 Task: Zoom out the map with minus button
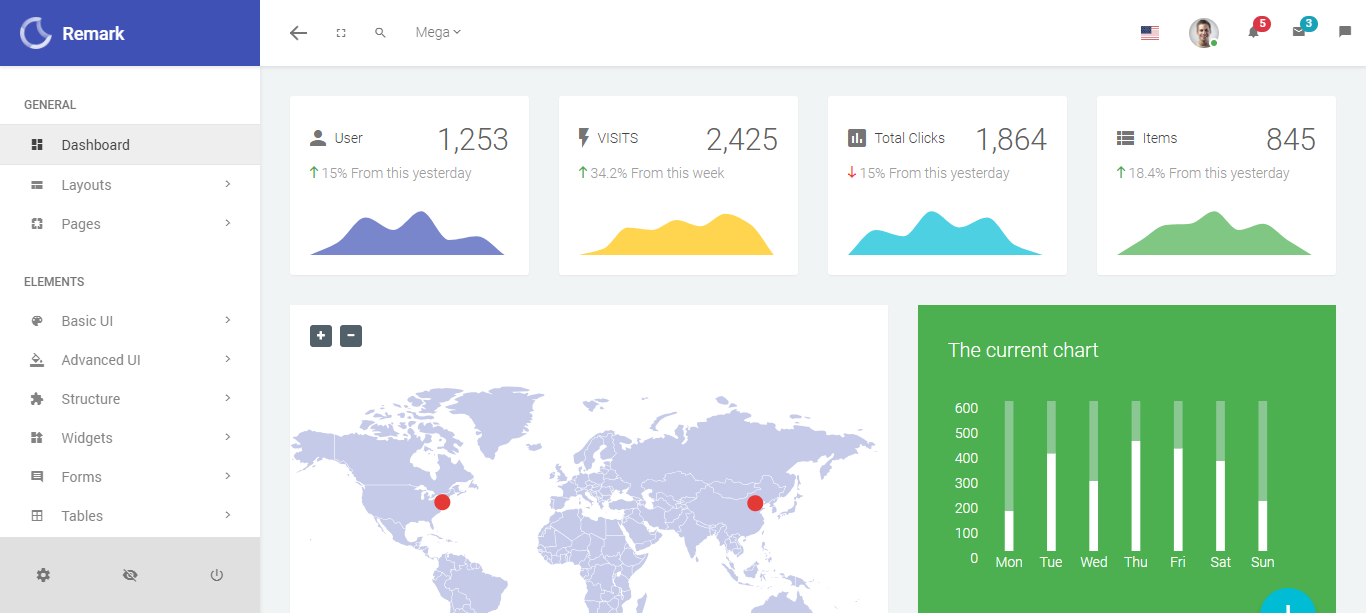(x=351, y=336)
